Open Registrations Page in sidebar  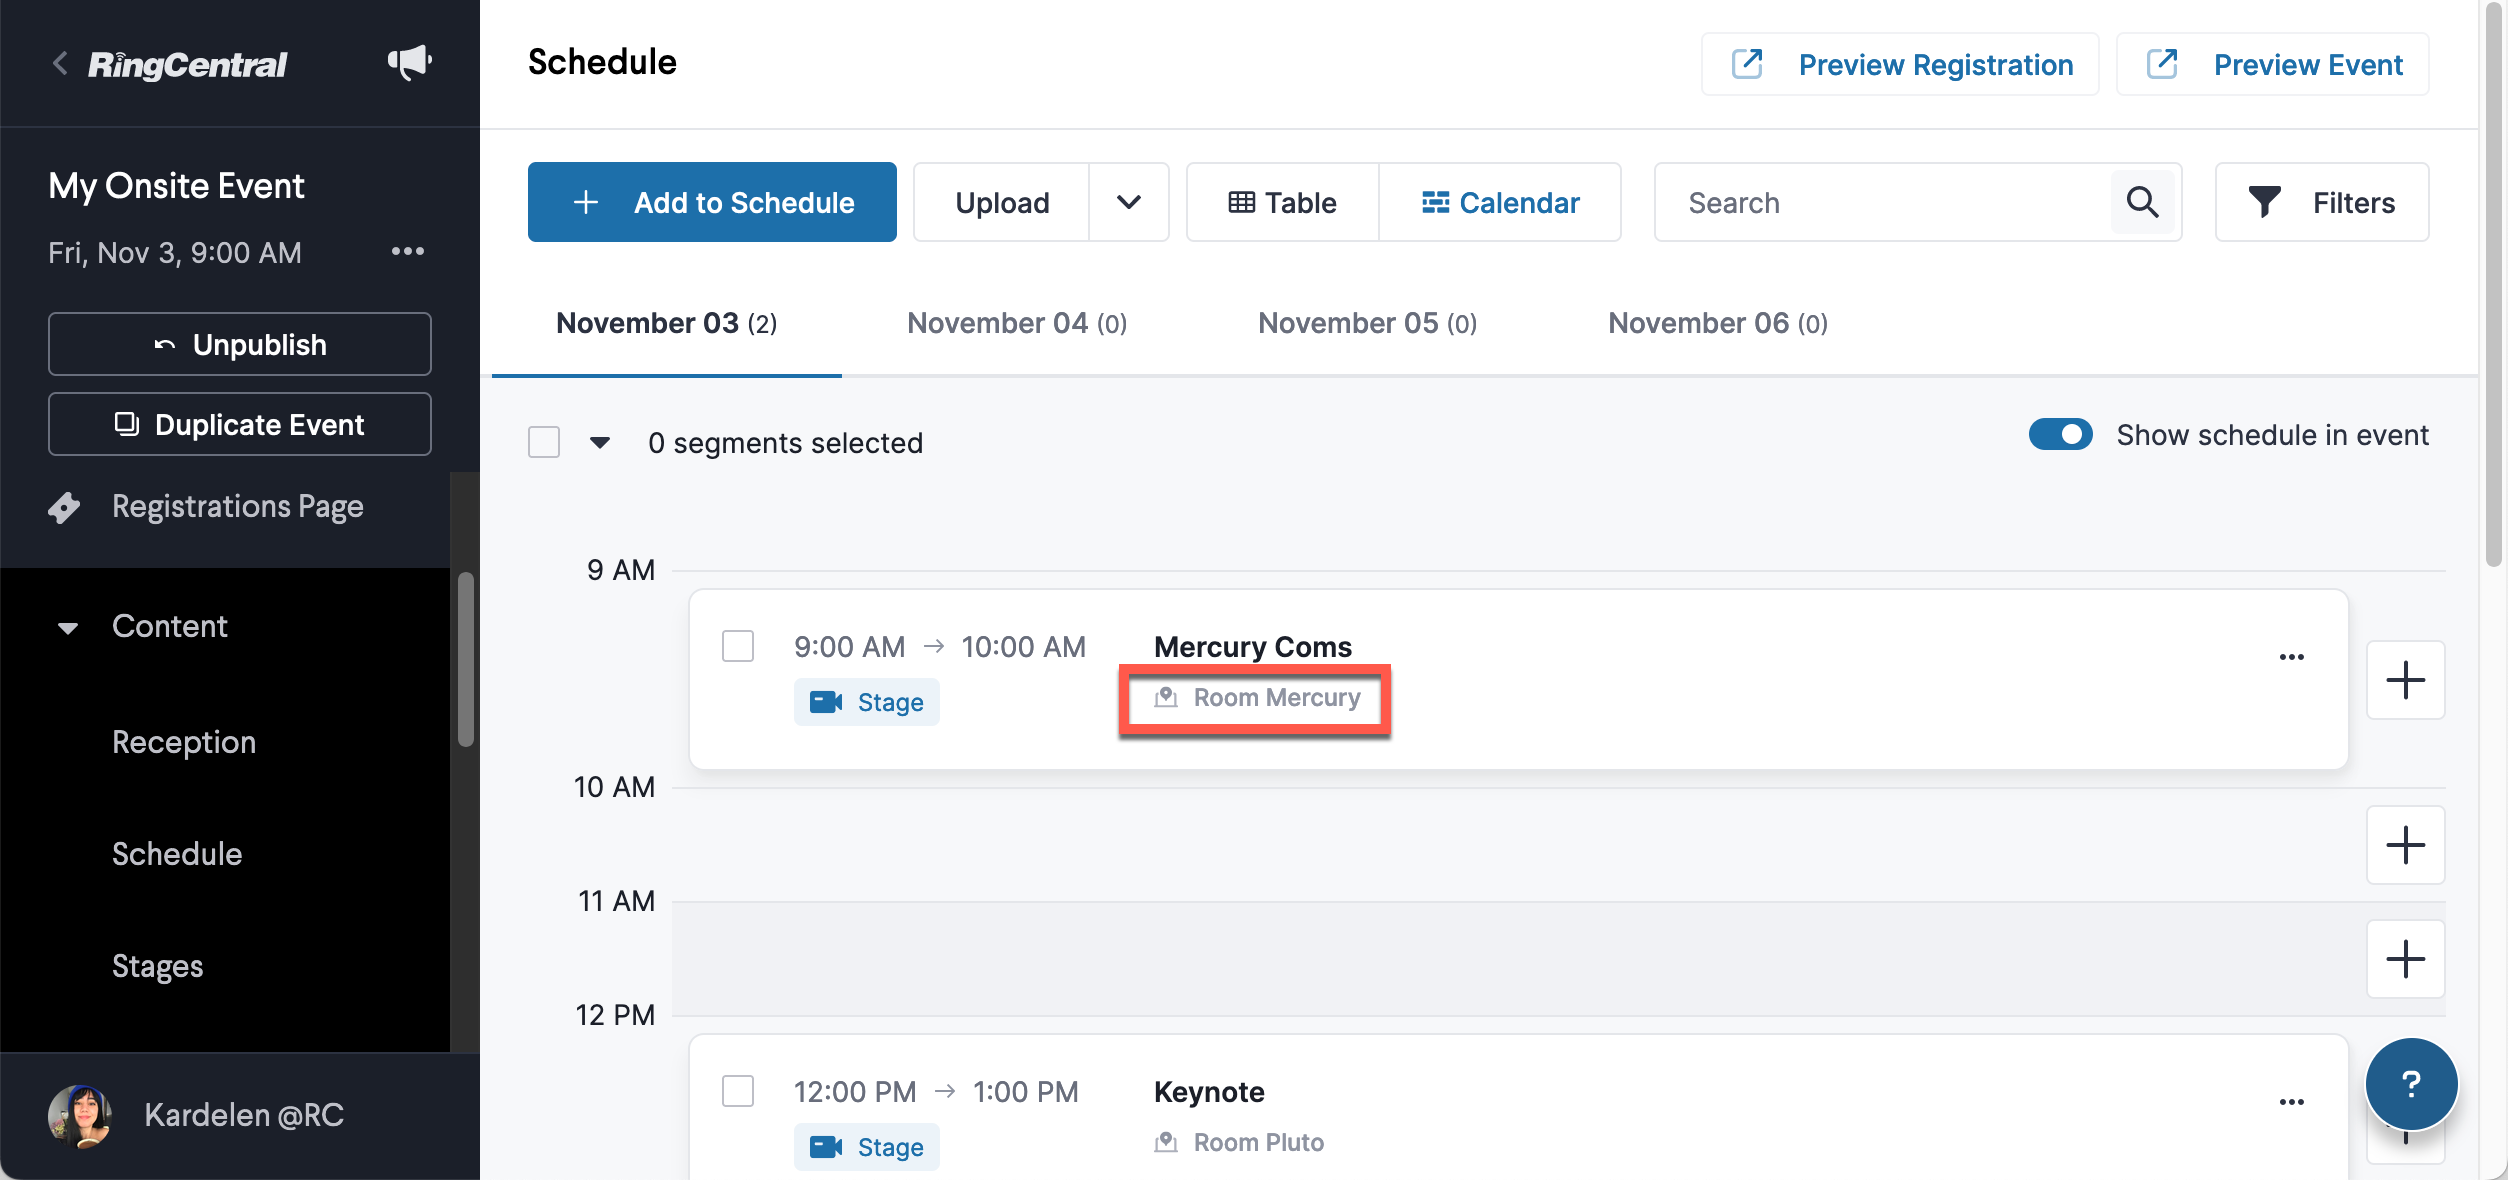pos(237,507)
